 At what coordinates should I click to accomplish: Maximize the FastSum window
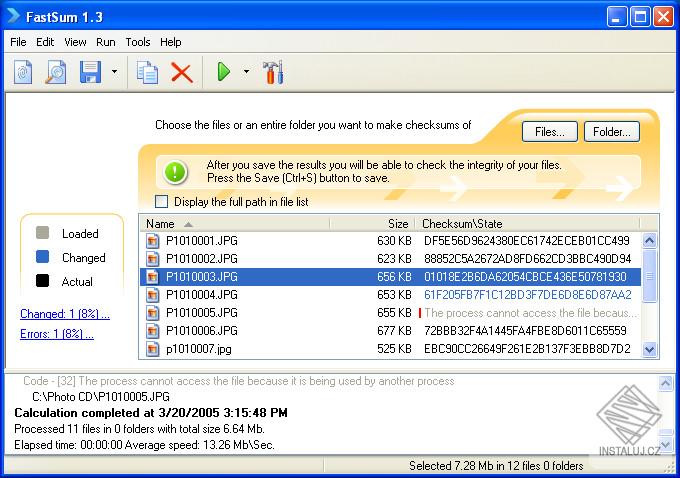(640, 17)
